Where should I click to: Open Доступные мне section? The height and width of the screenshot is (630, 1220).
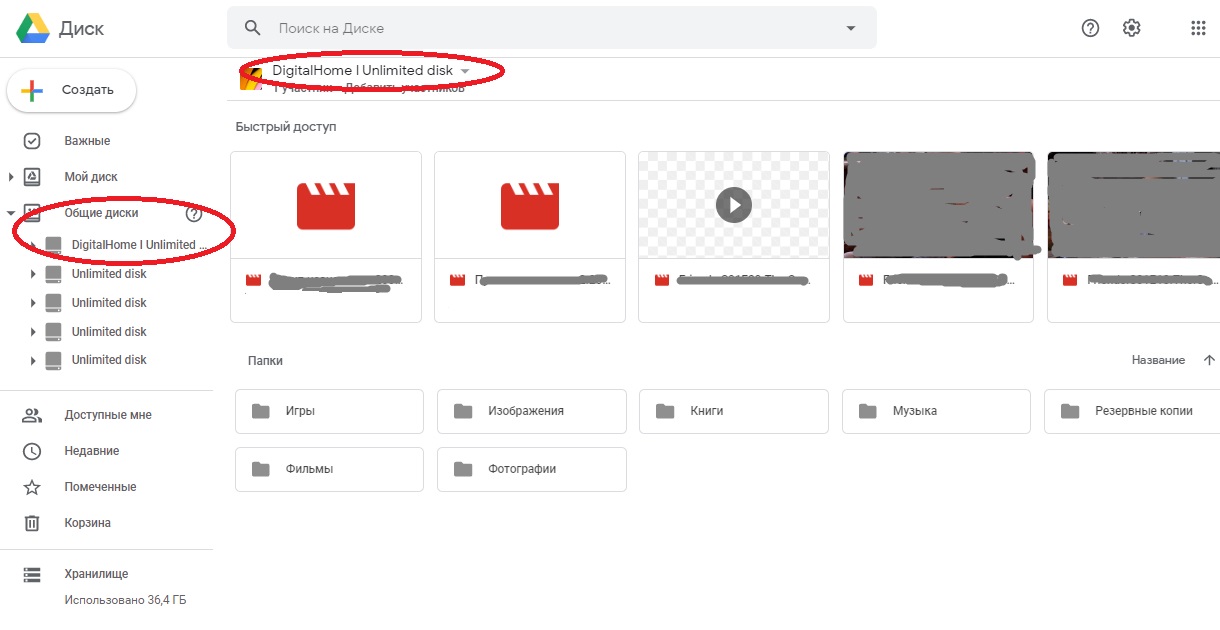(106, 415)
